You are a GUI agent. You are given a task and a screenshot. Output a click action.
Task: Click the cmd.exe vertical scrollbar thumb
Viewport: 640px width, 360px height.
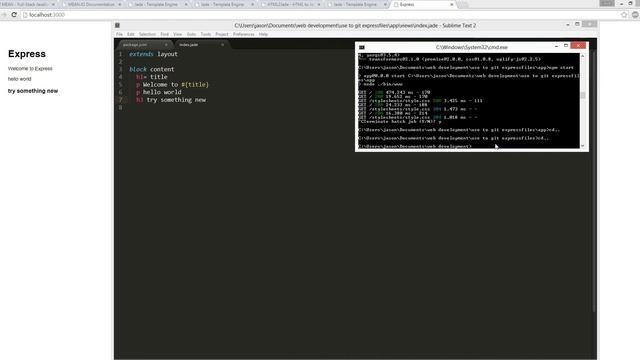[x=582, y=96]
